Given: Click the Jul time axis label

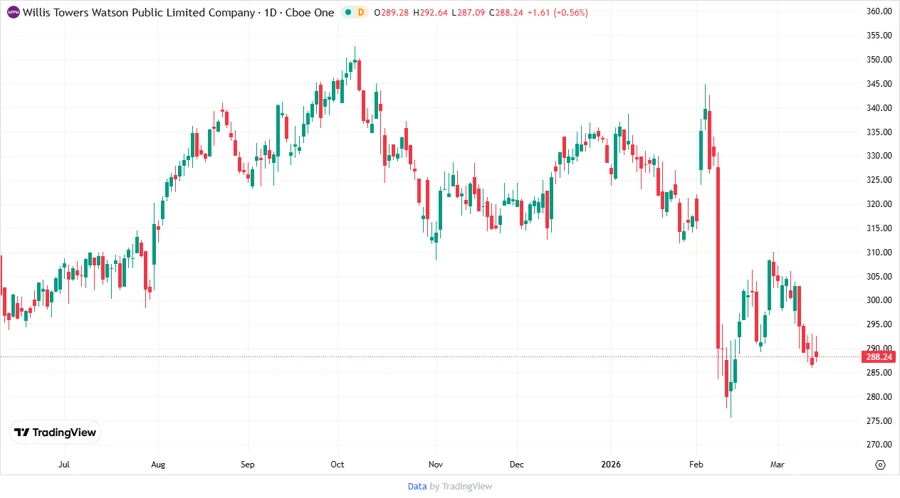Looking at the screenshot, I should [x=64, y=464].
